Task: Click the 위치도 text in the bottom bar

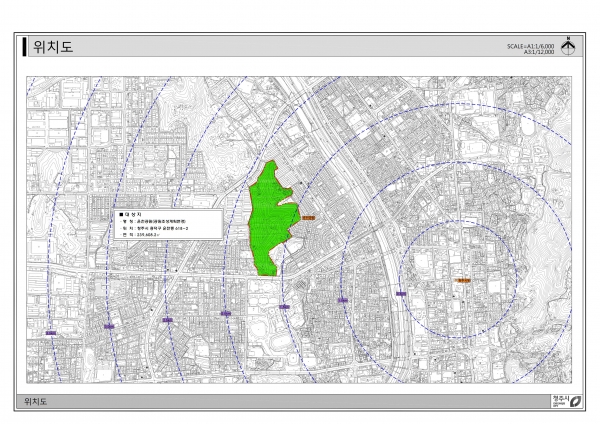Action: click(x=36, y=402)
